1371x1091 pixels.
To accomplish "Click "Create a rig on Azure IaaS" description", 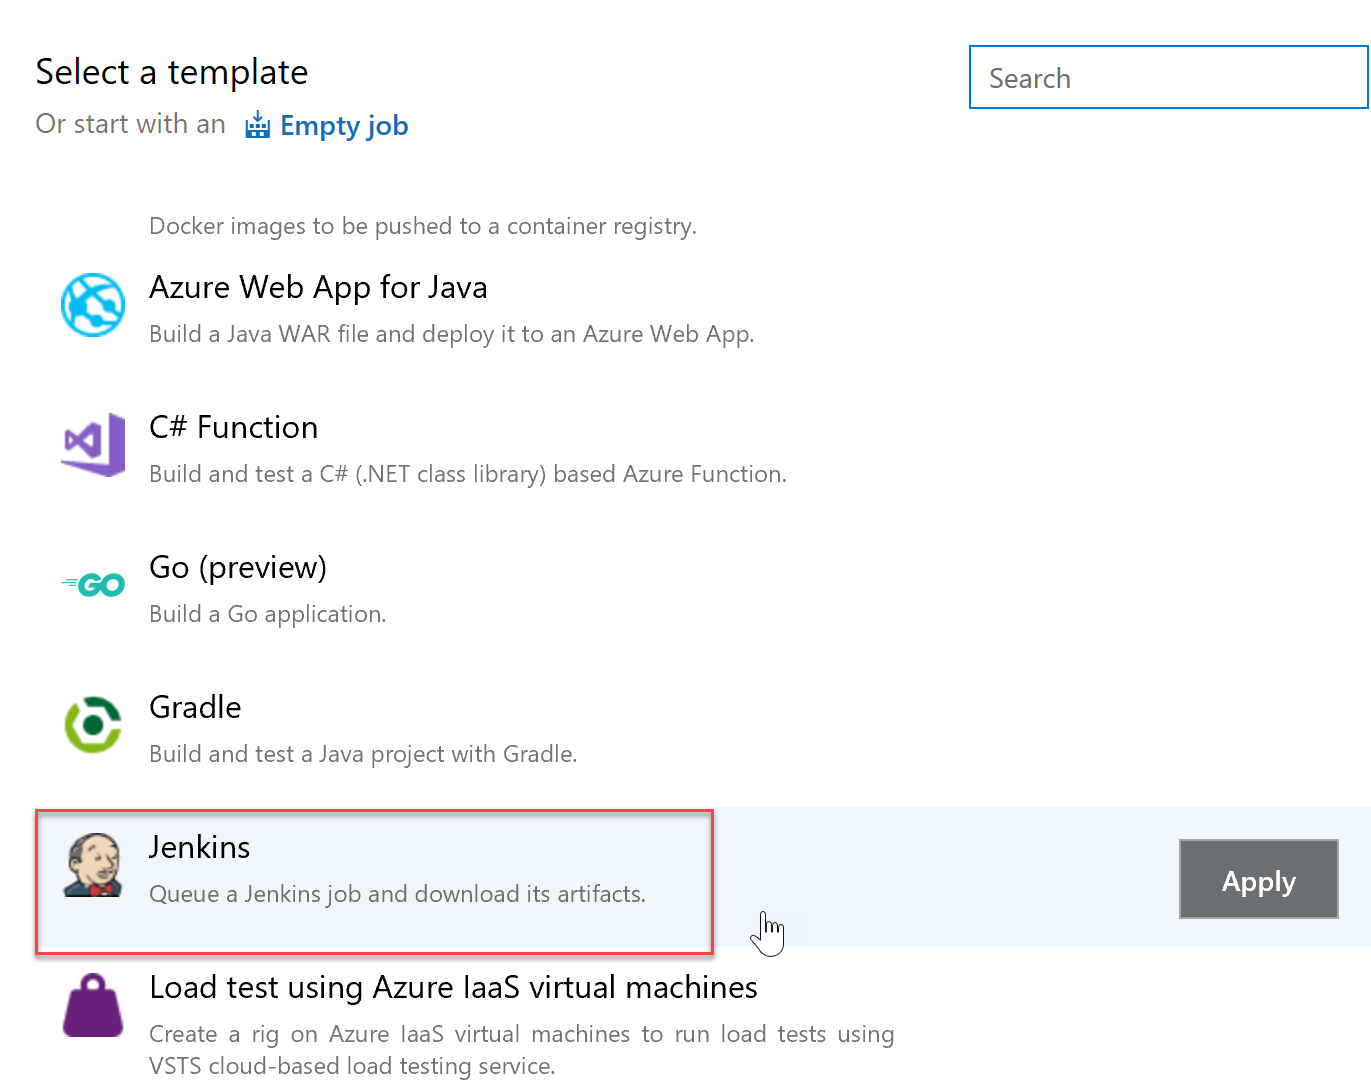I will click(x=521, y=1049).
